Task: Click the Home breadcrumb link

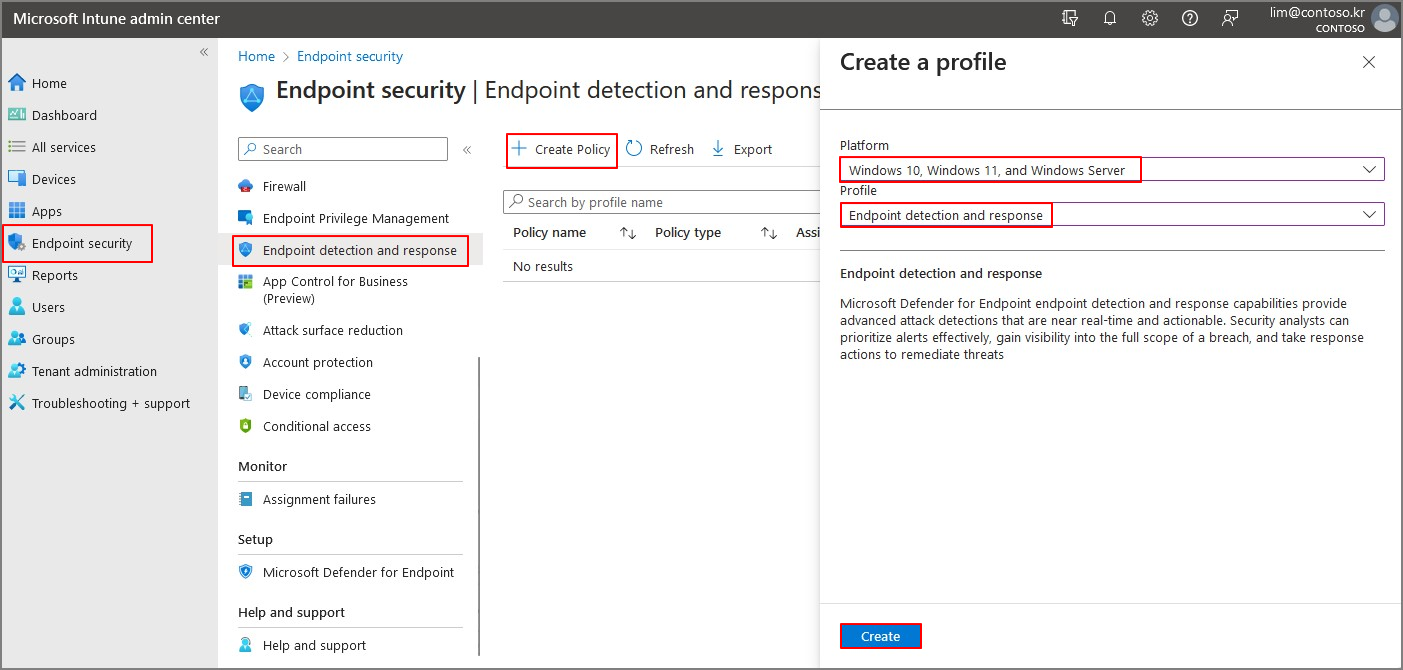Action: pos(256,57)
